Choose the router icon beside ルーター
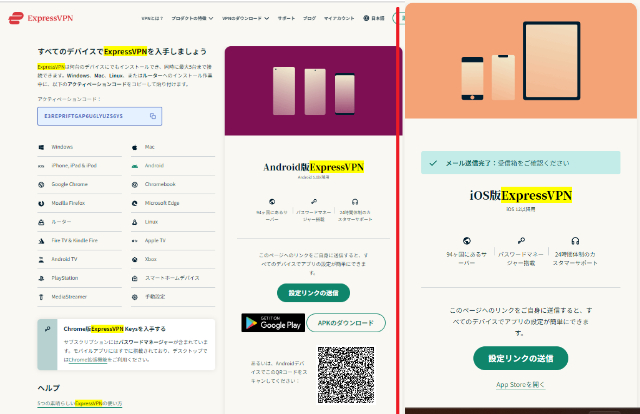Screen dimensions: 640x414 tap(41, 222)
